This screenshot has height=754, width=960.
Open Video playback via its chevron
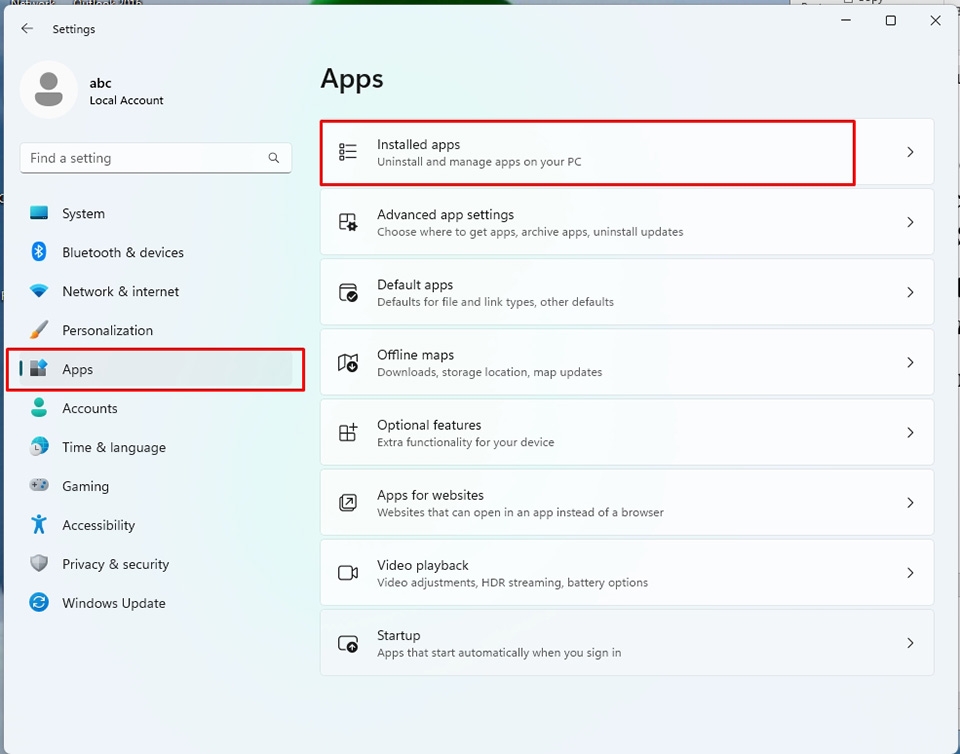pos(910,573)
